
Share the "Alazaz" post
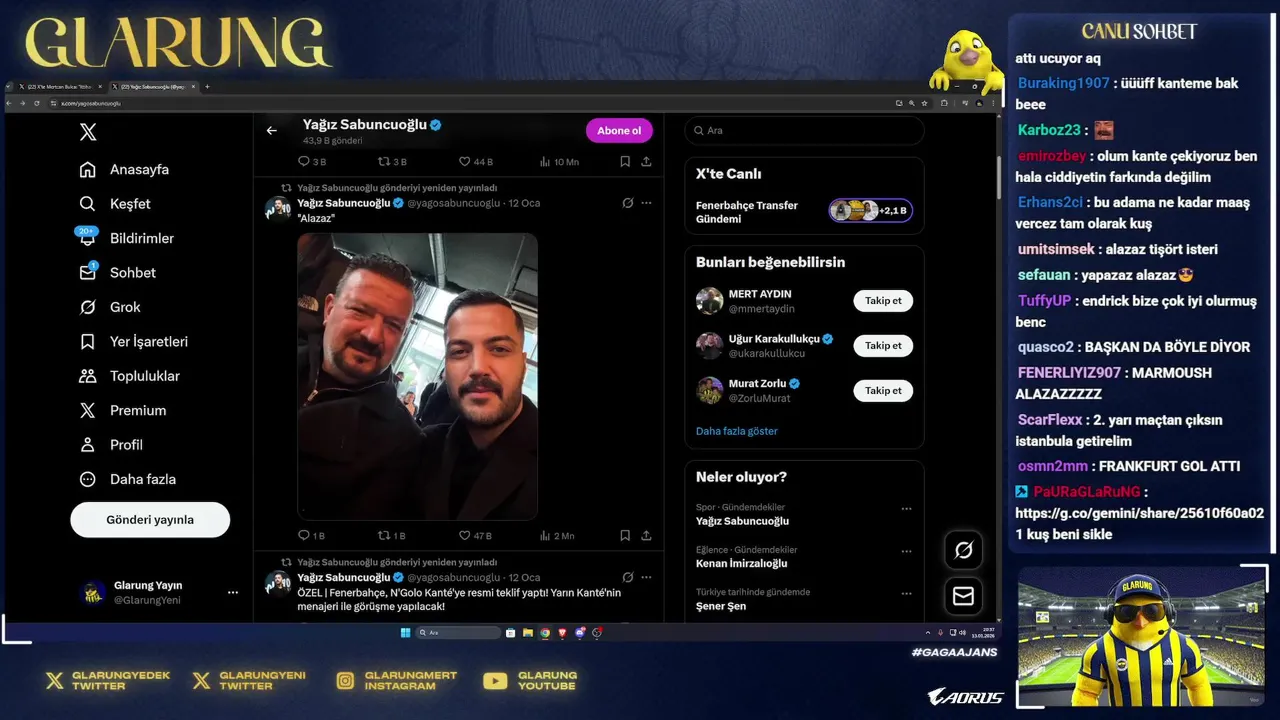[646, 535]
